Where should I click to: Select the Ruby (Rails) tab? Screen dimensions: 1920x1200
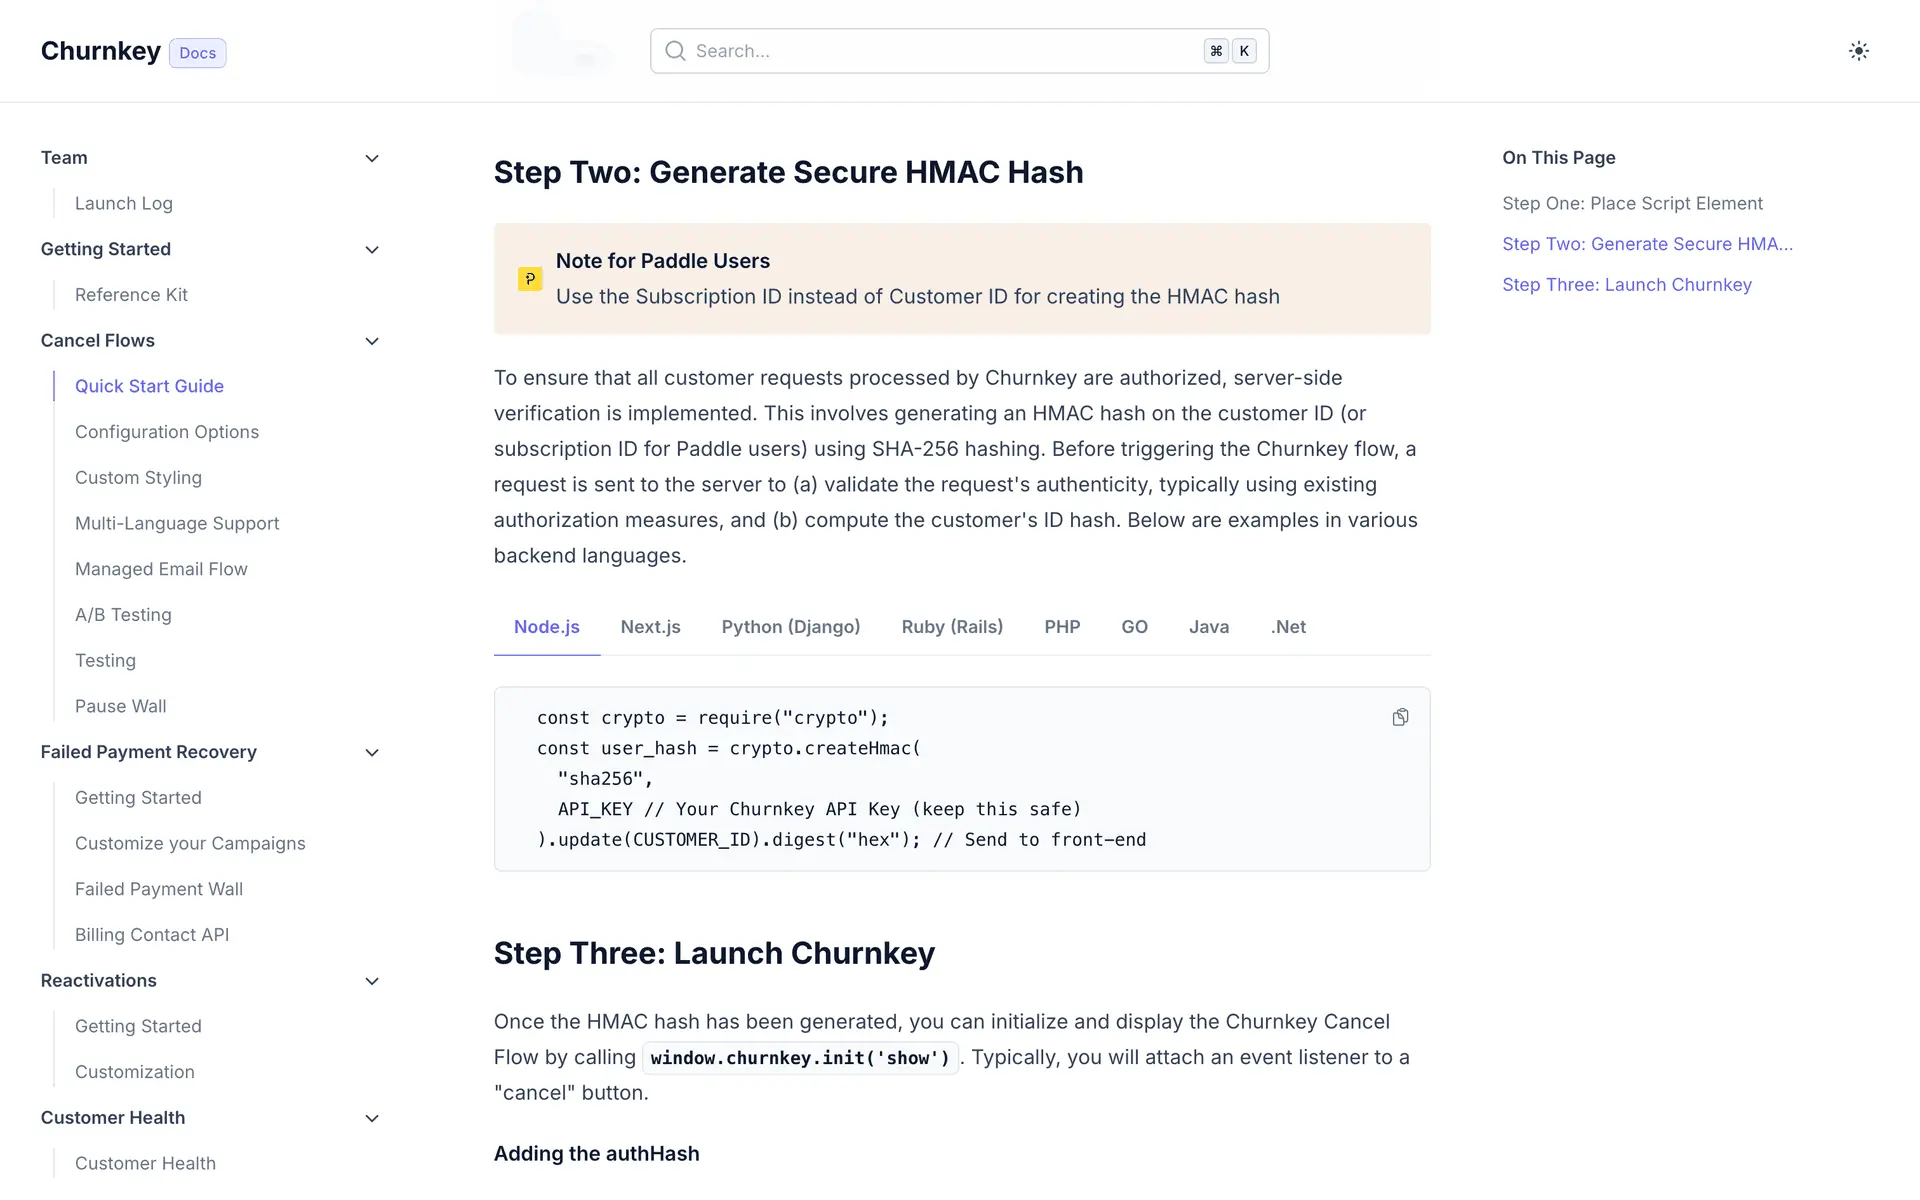951,627
